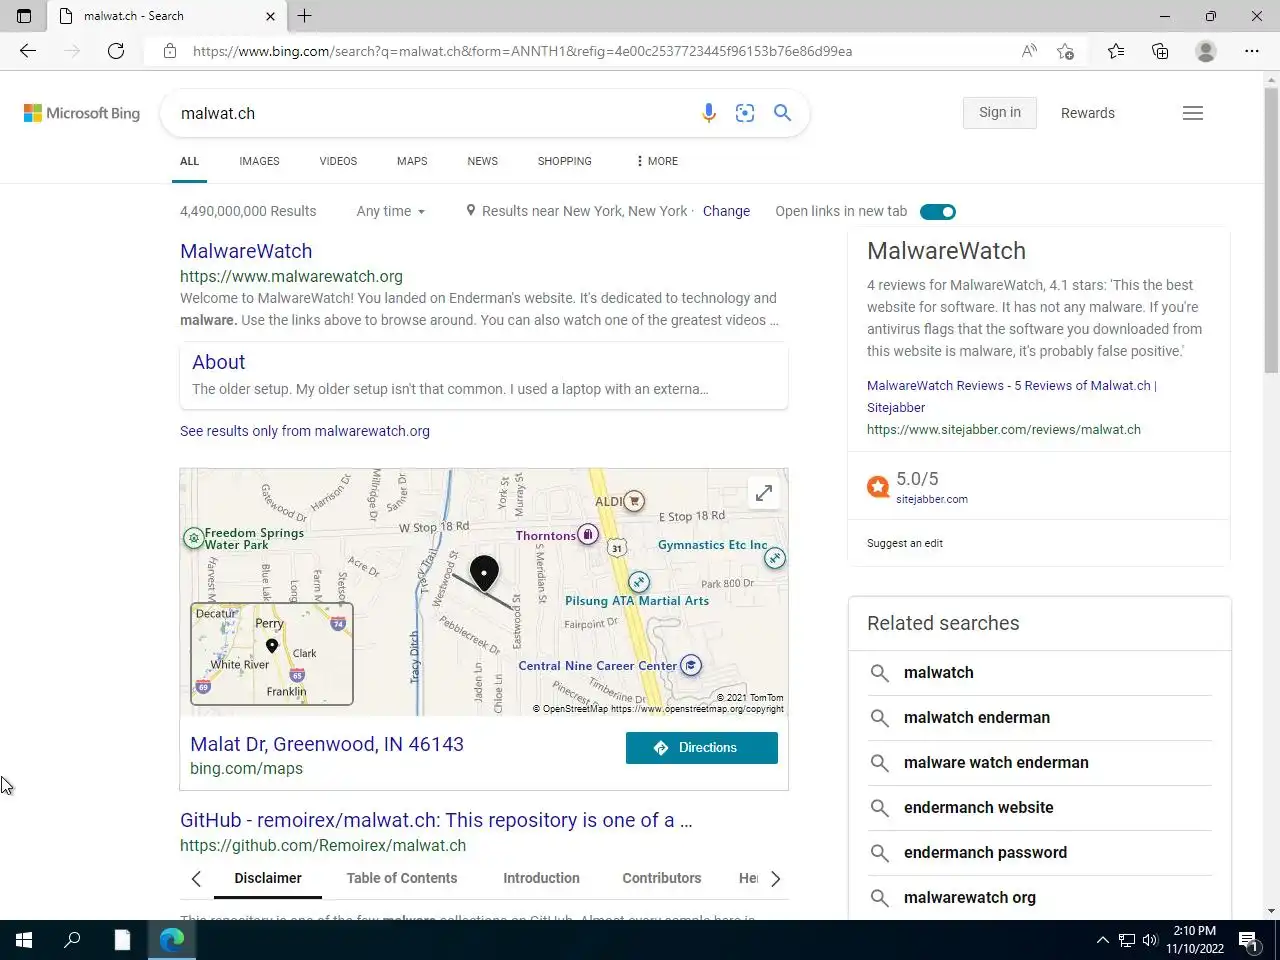Select the Introduction result tab

pyautogui.click(x=541, y=878)
